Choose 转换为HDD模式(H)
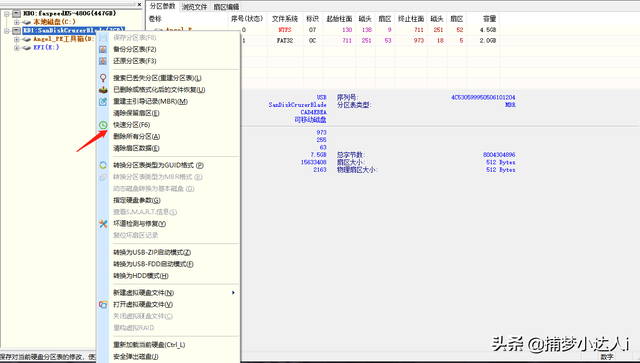This screenshot has width=640, height=363. [140, 276]
